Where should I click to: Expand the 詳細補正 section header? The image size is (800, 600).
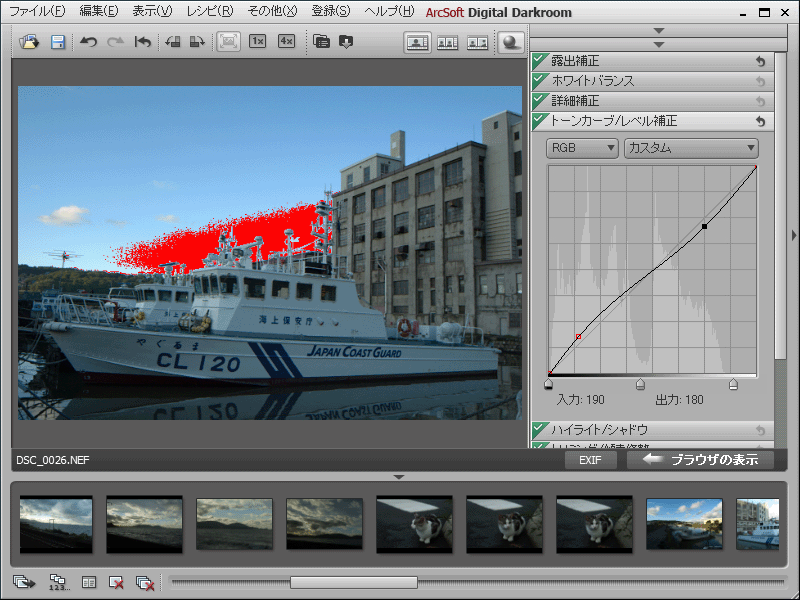pyautogui.click(x=653, y=101)
